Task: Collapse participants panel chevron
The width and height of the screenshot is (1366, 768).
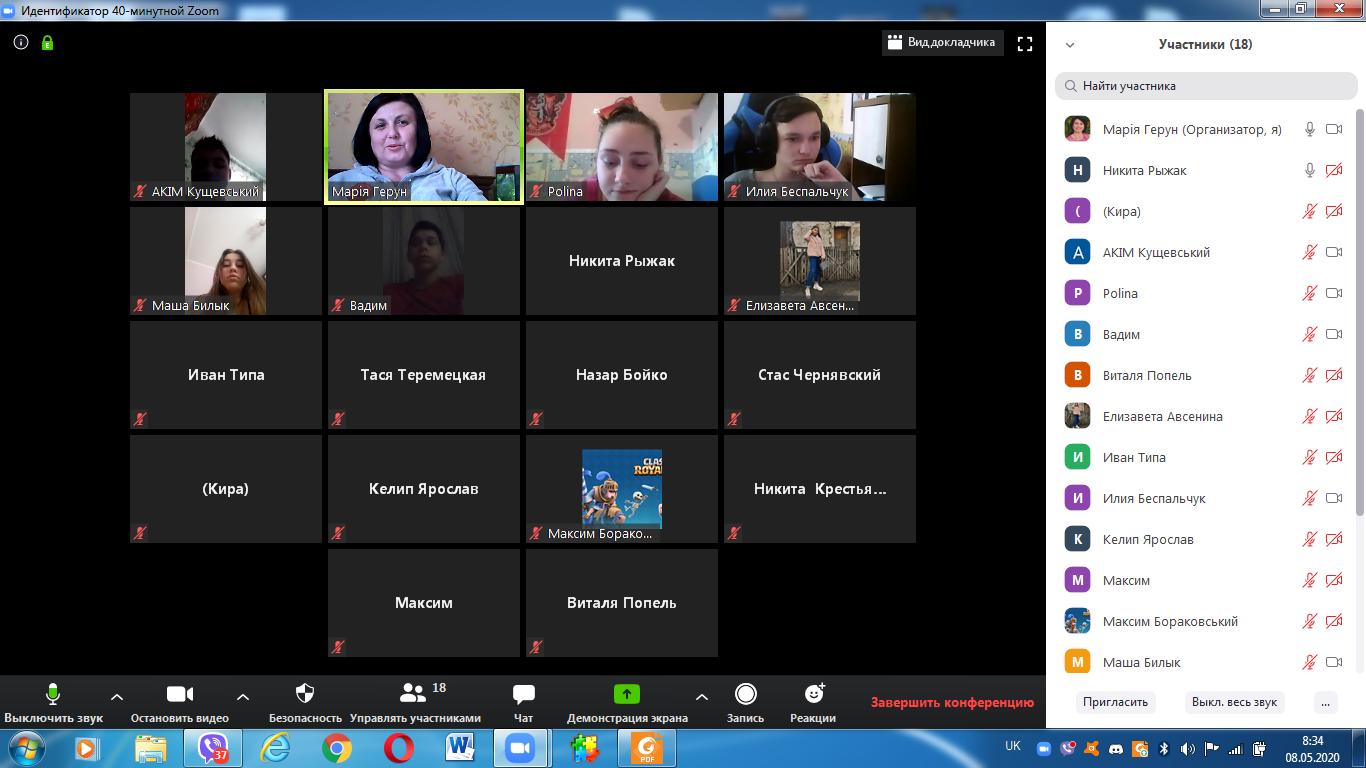Action: click(1070, 45)
